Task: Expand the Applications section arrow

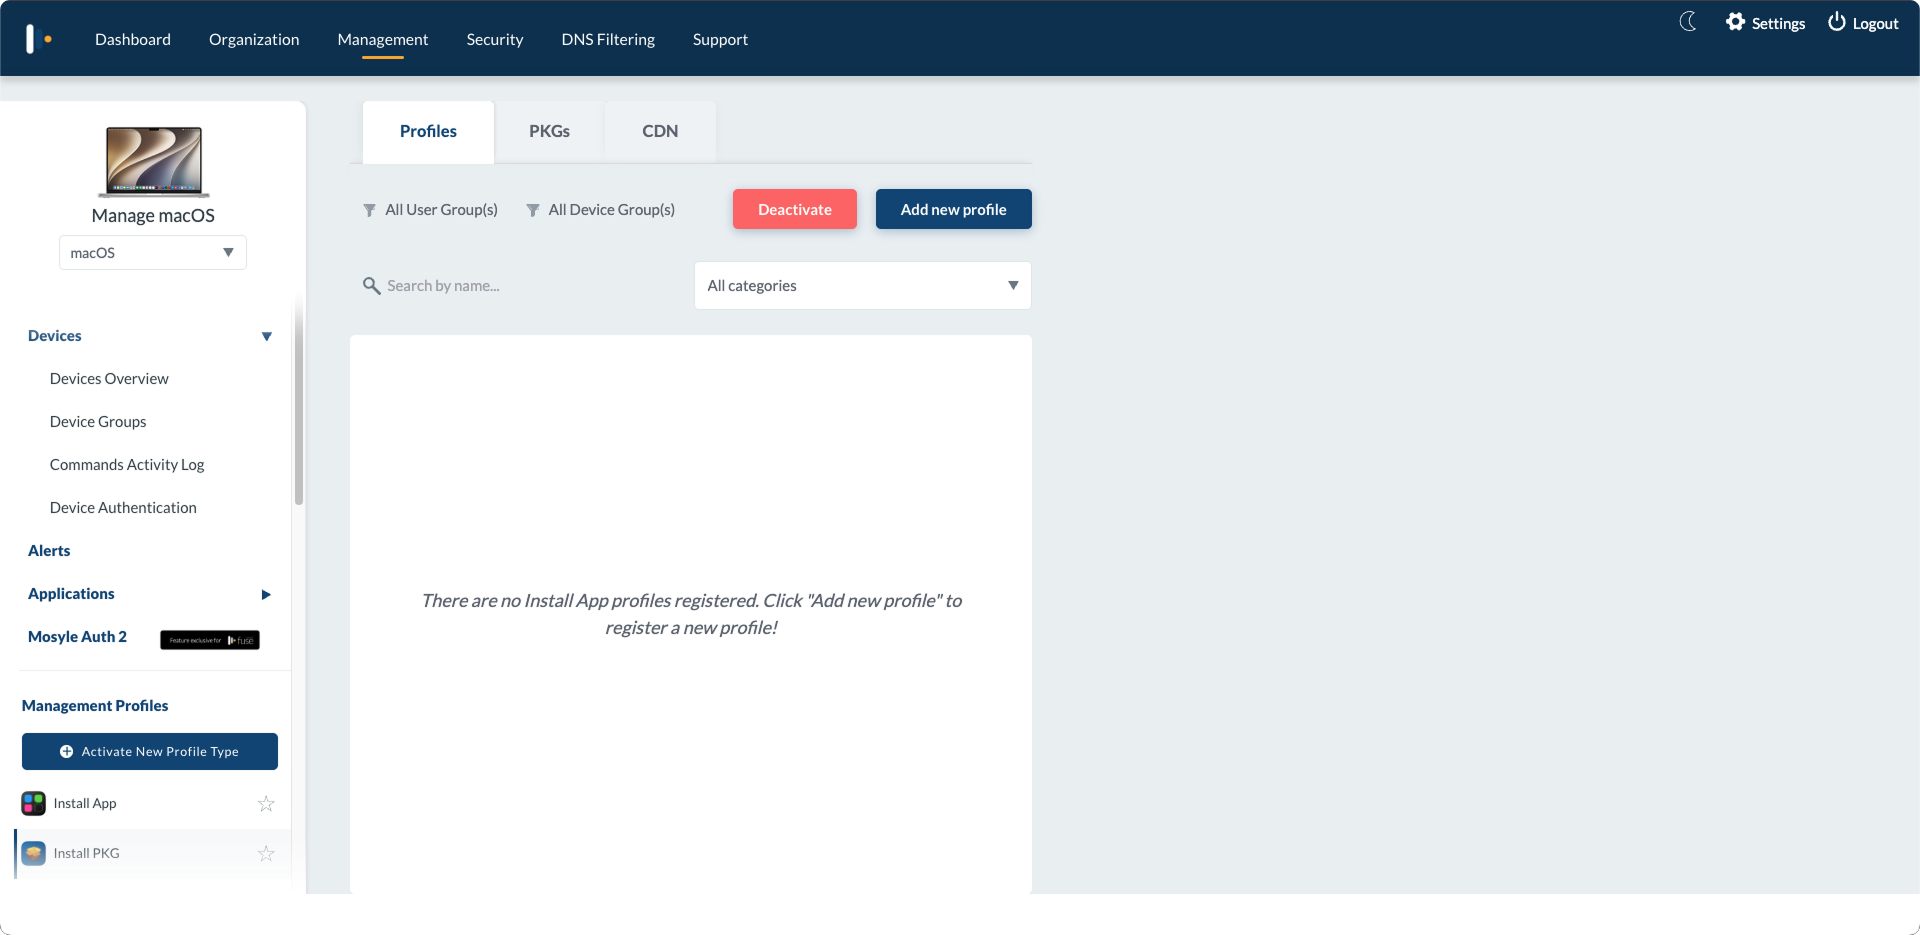Action: [x=266, y=594]
